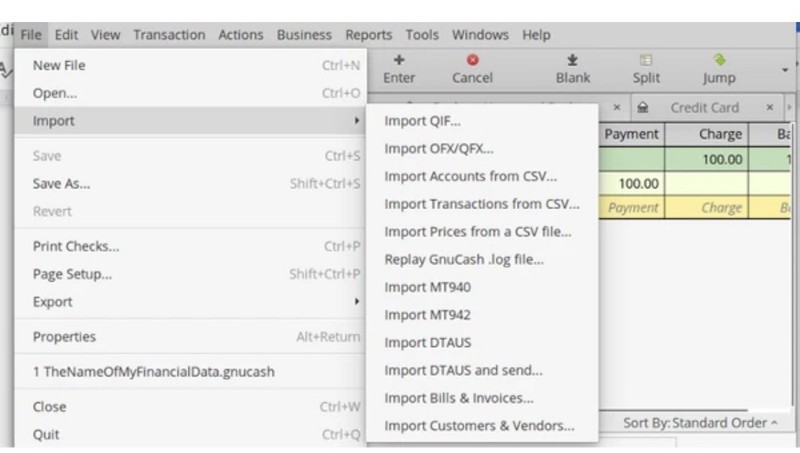Click the Cancel transaction toolbar icon

(x=472, y=60)
